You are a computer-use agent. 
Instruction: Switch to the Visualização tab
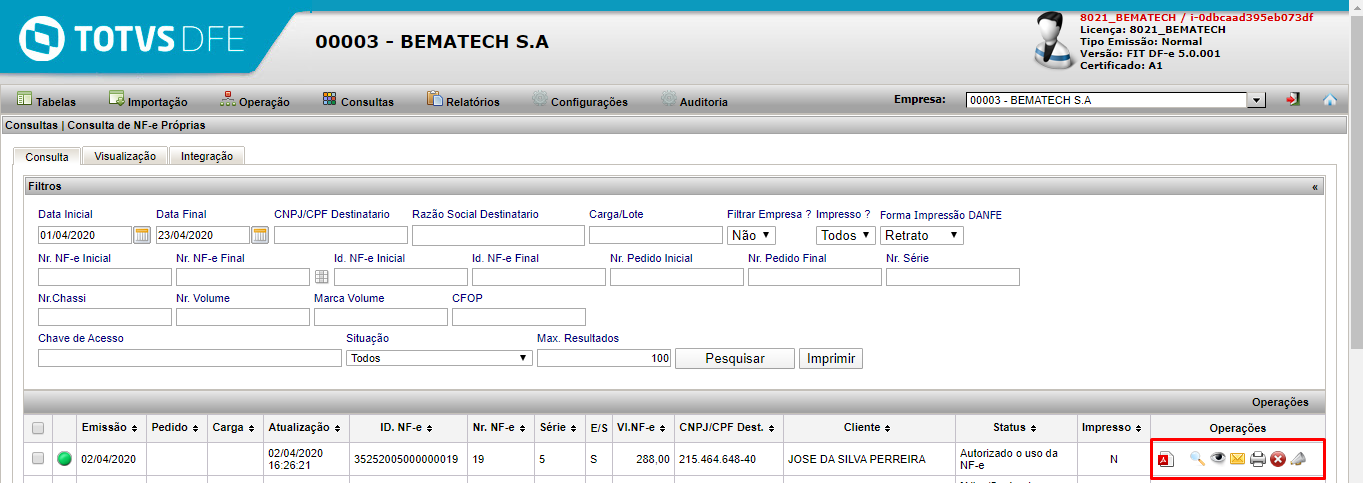(x=125, y=156)
